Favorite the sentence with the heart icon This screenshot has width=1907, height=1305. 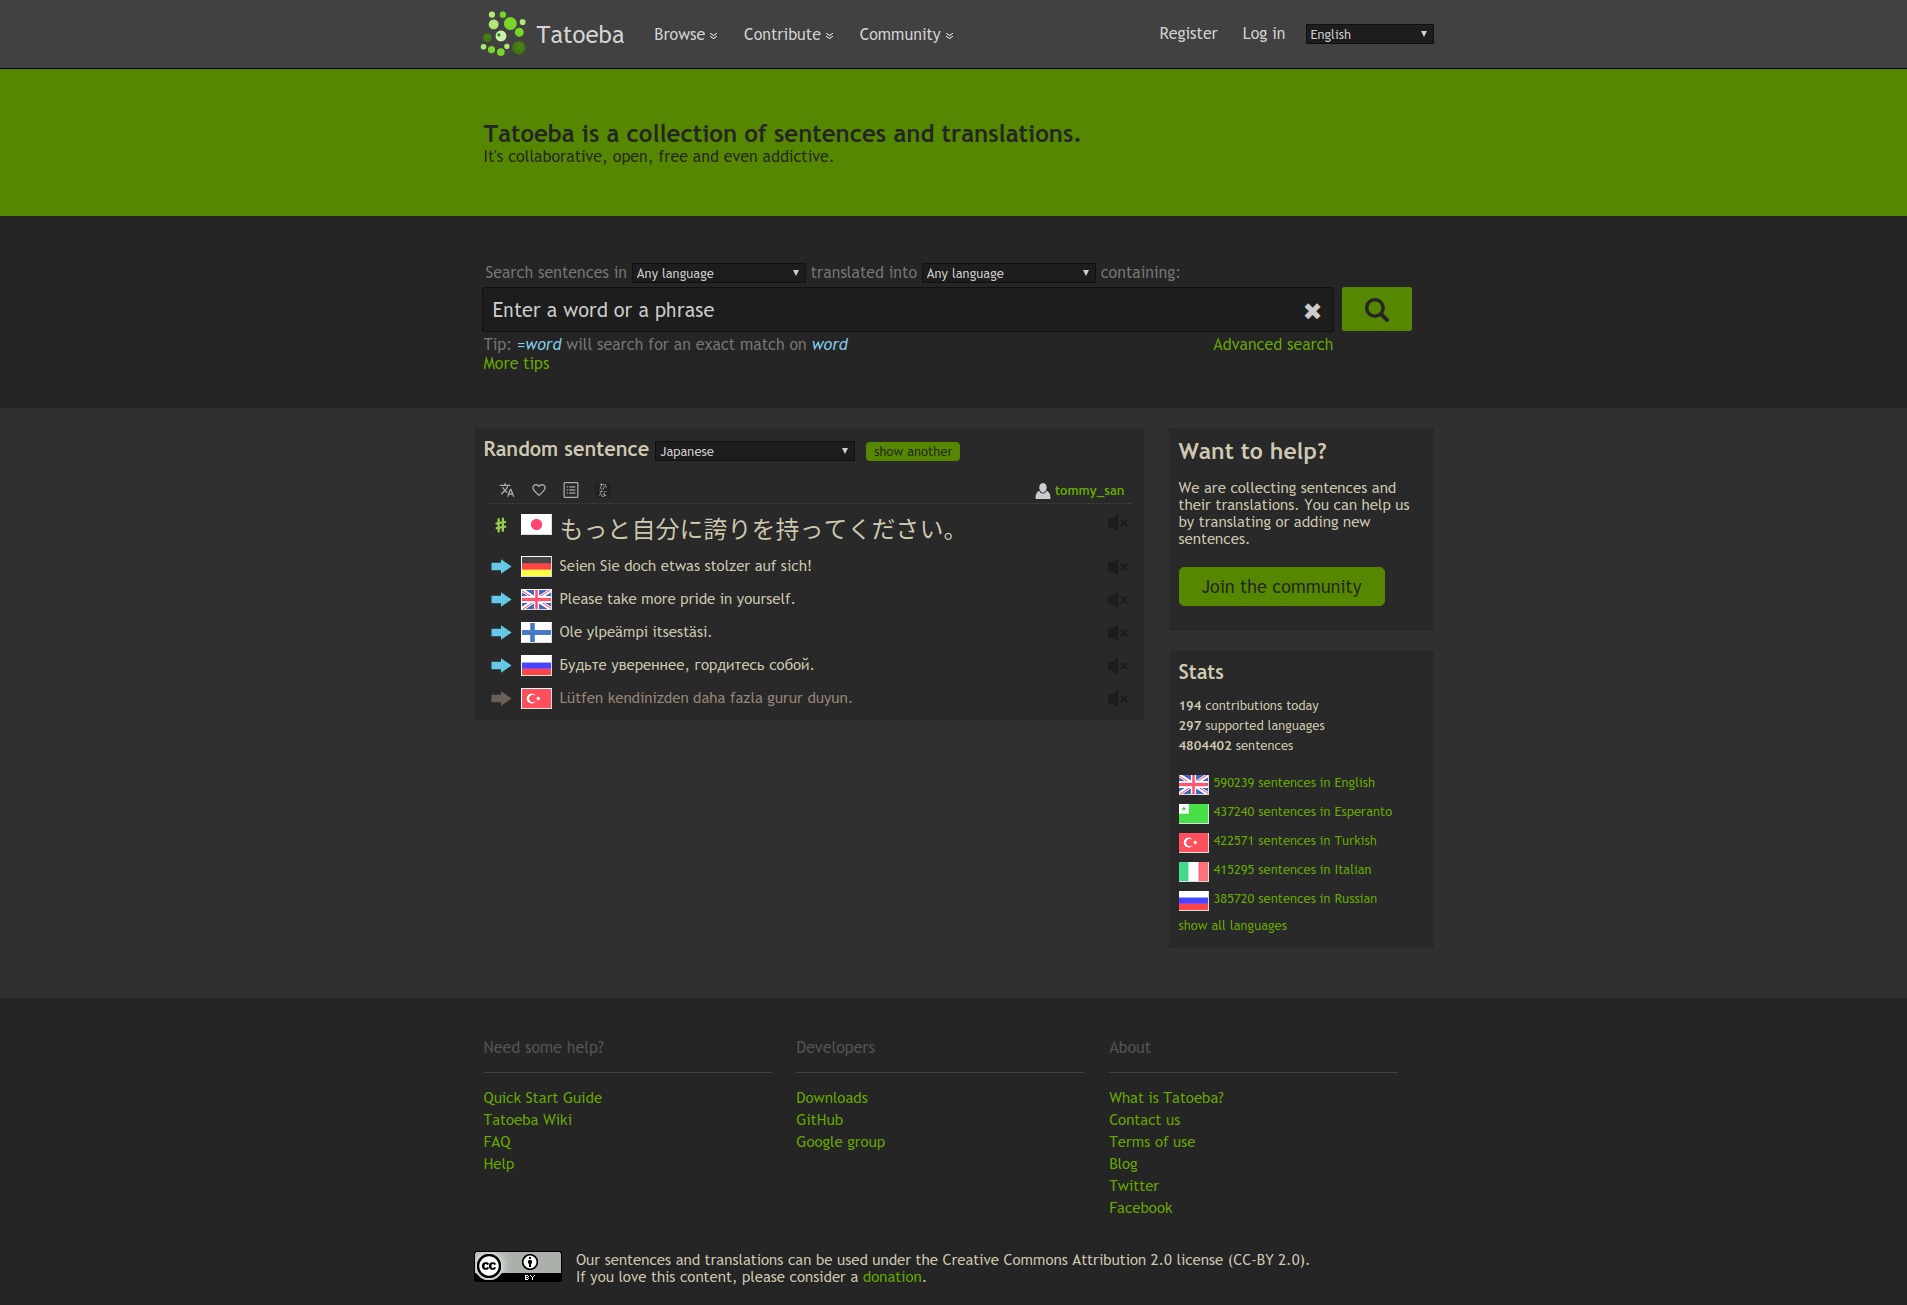pyautogui.click(x=539, y=490)
